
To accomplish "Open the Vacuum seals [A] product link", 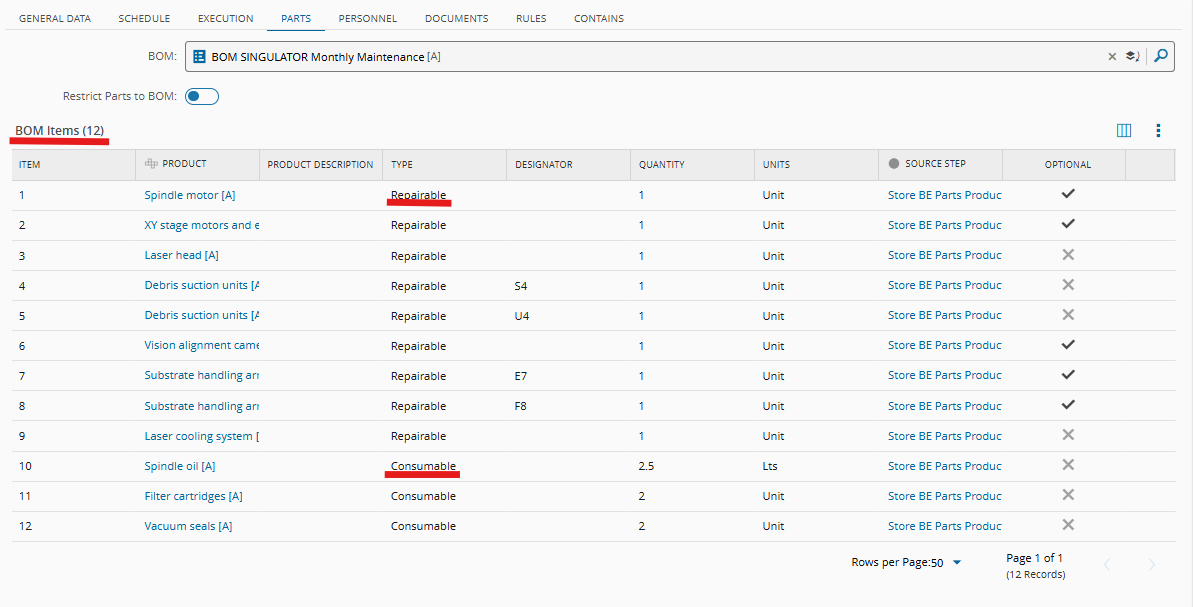I will coord(189,526).
